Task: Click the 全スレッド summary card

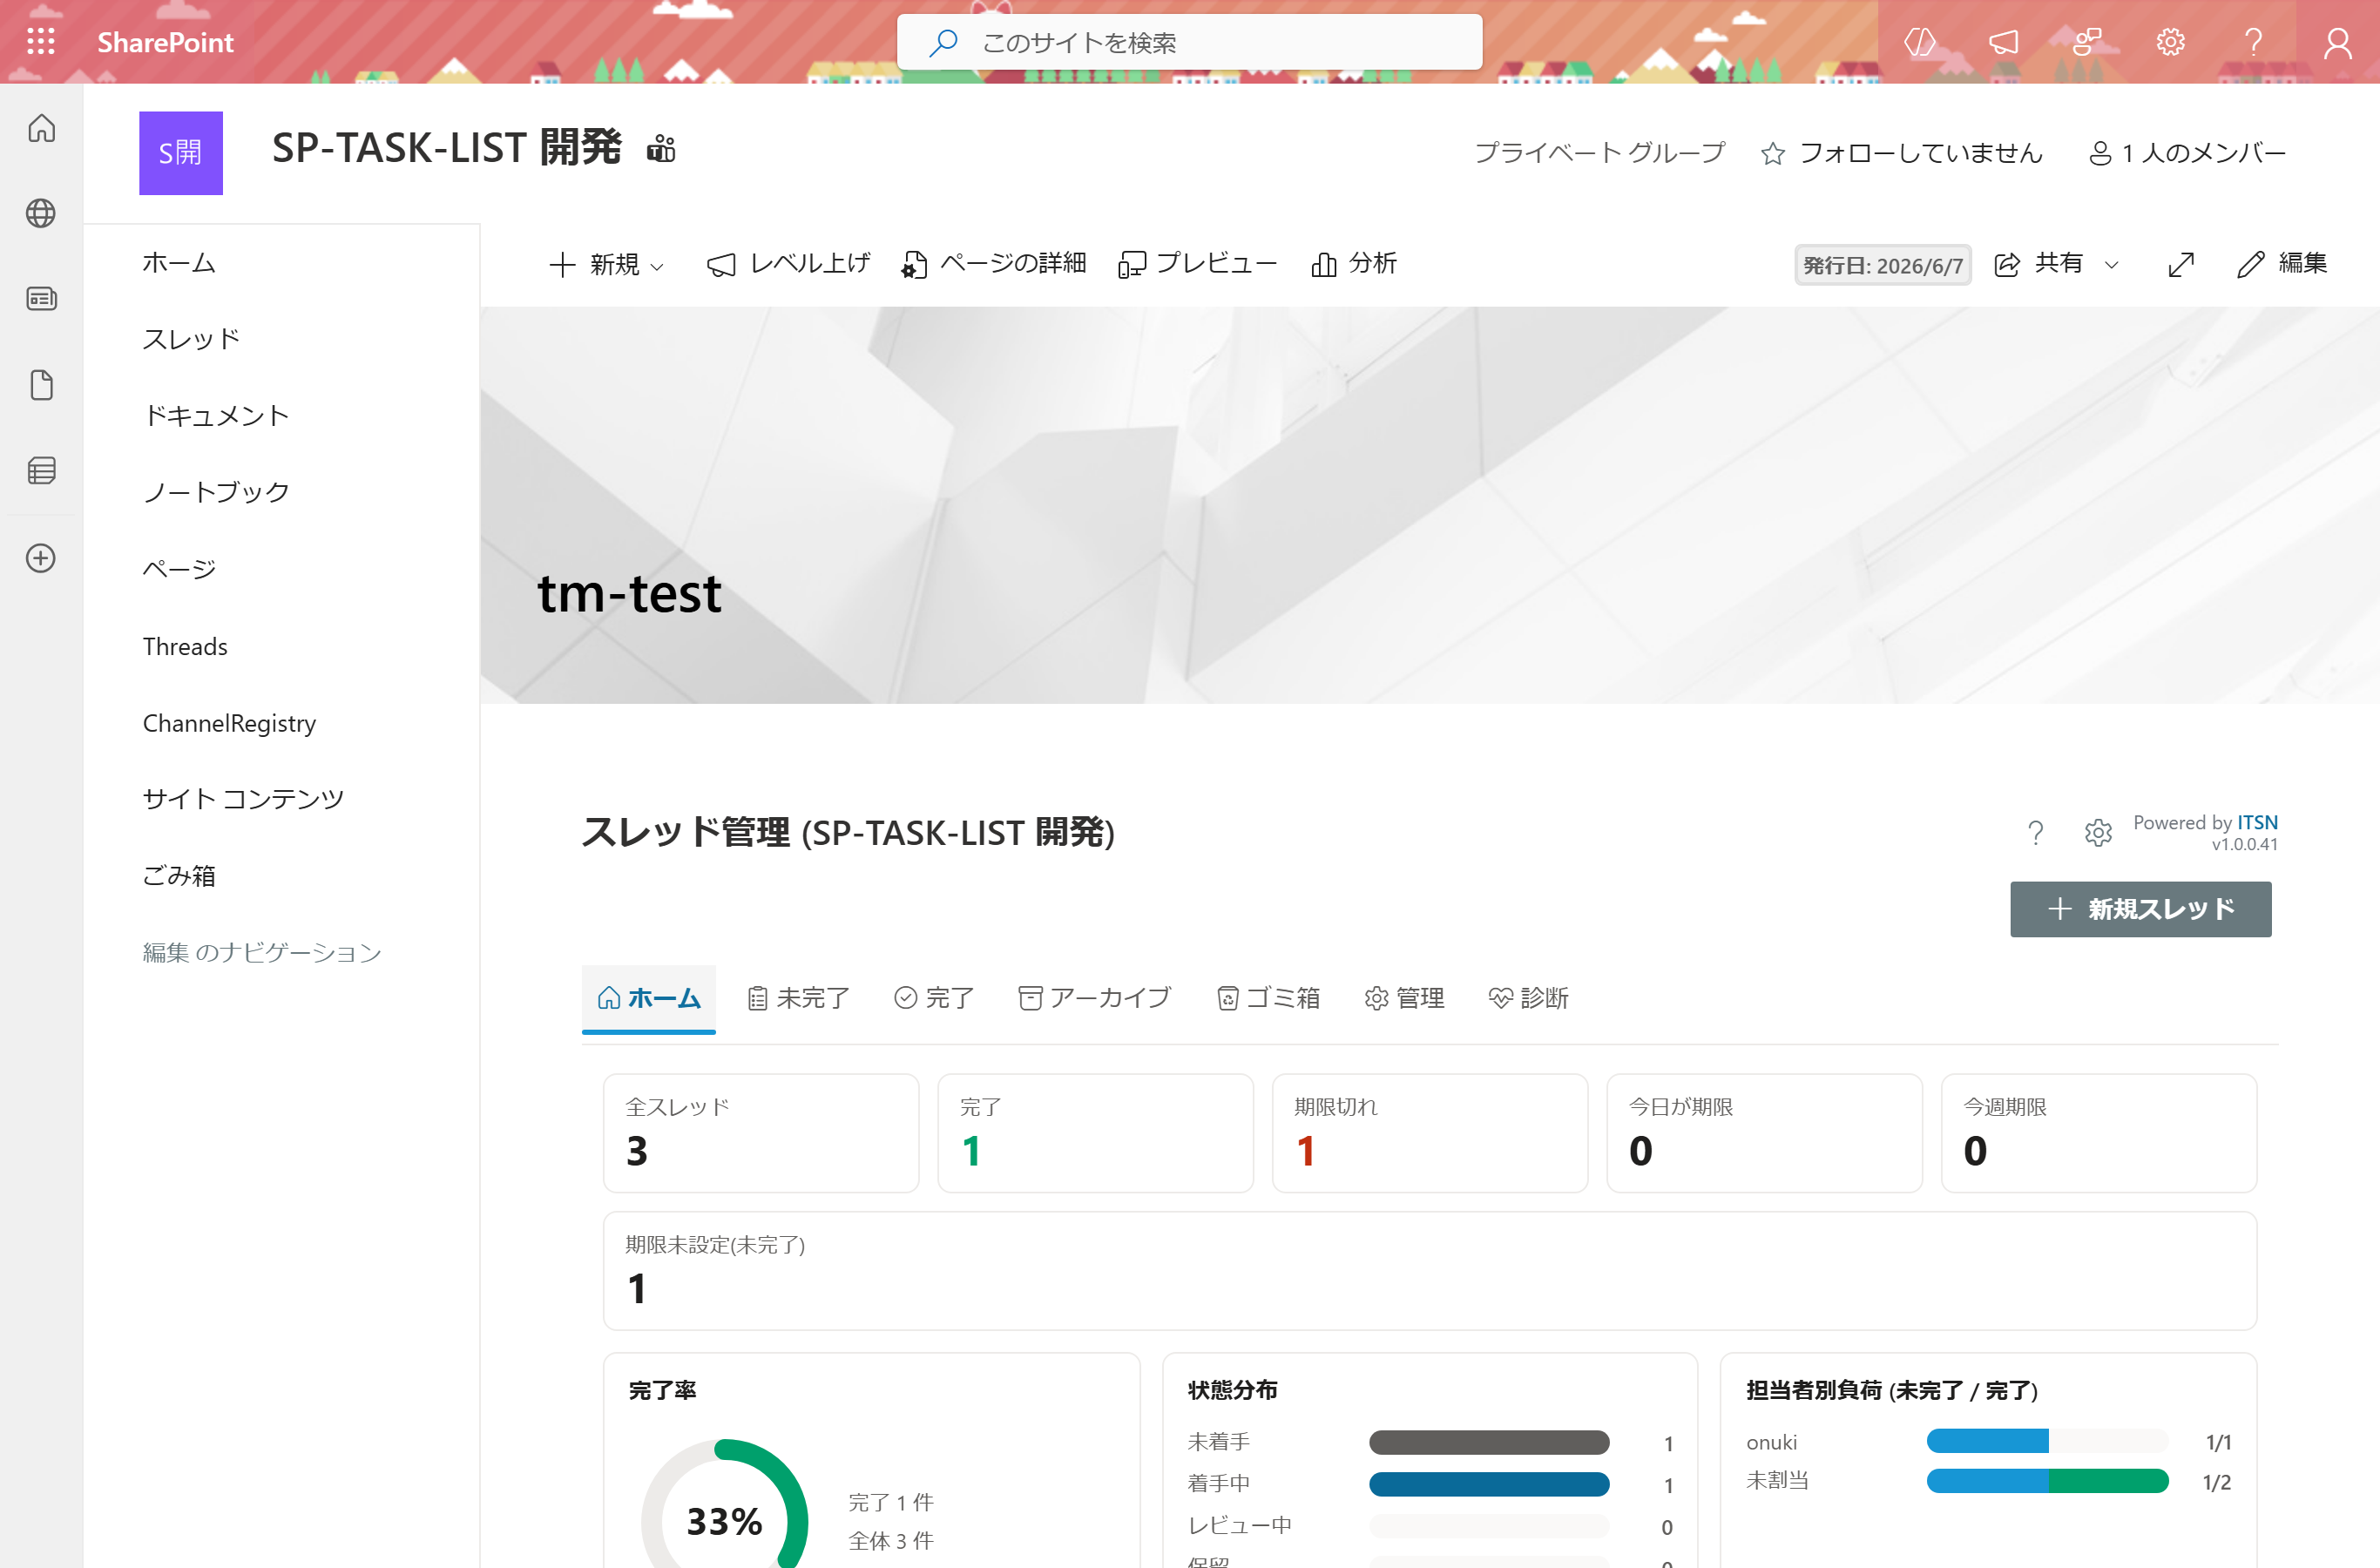Action: (x=761, y=1133)
